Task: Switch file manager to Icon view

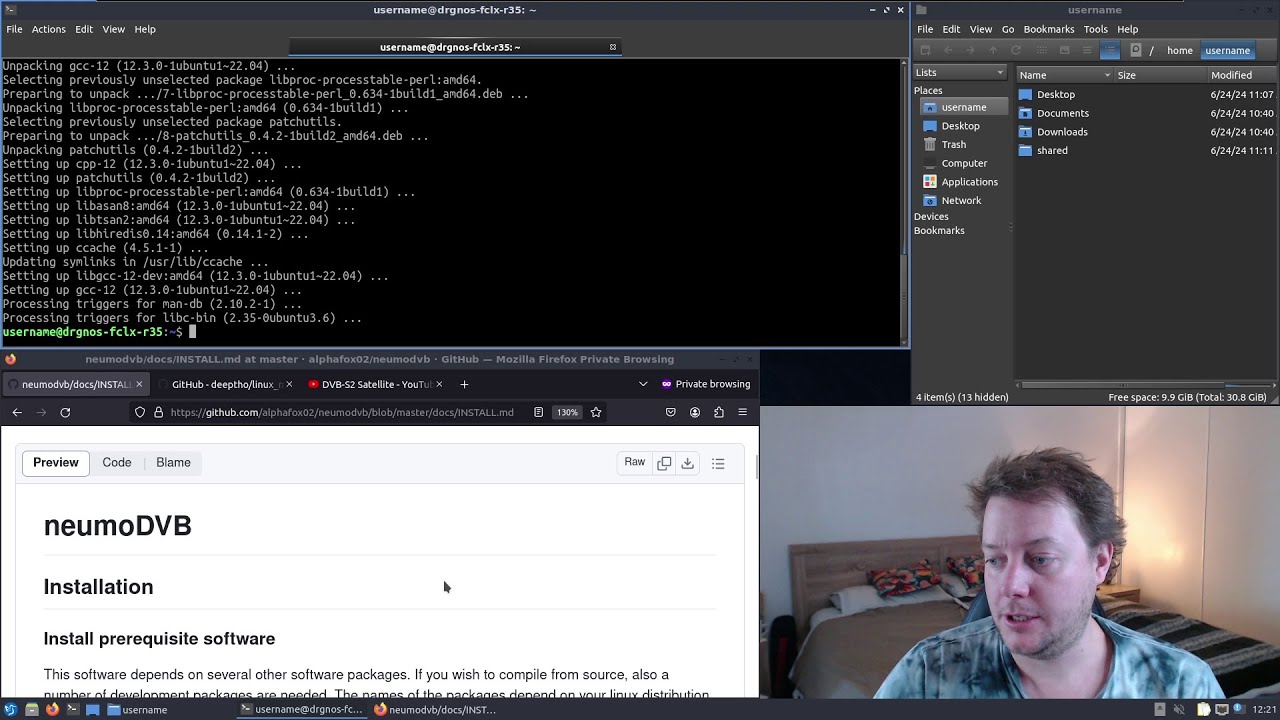Action: coord(1042,50)
